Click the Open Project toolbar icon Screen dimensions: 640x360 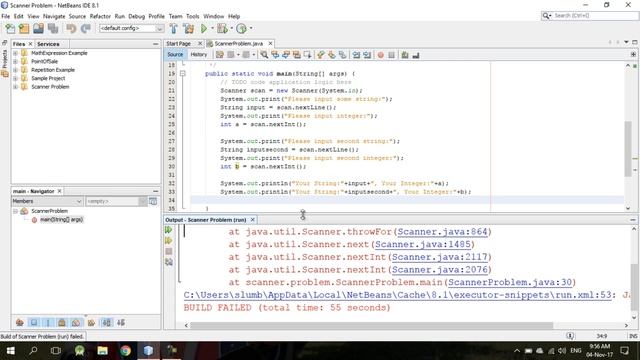[38, 29]
